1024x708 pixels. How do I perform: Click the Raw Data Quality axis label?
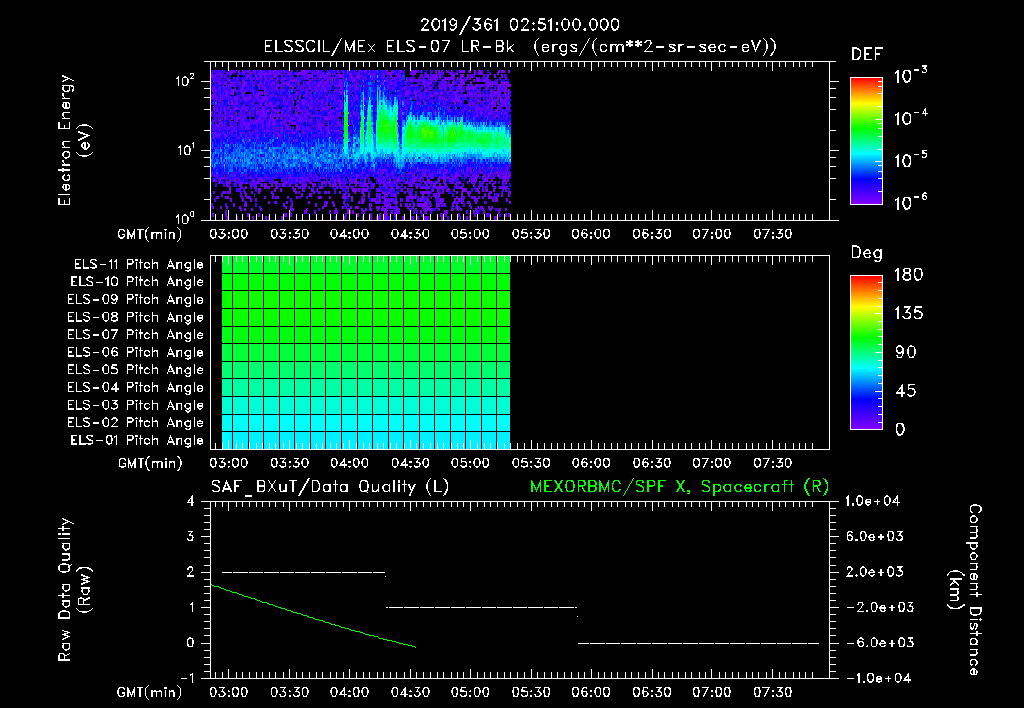(x=74, y=590)
